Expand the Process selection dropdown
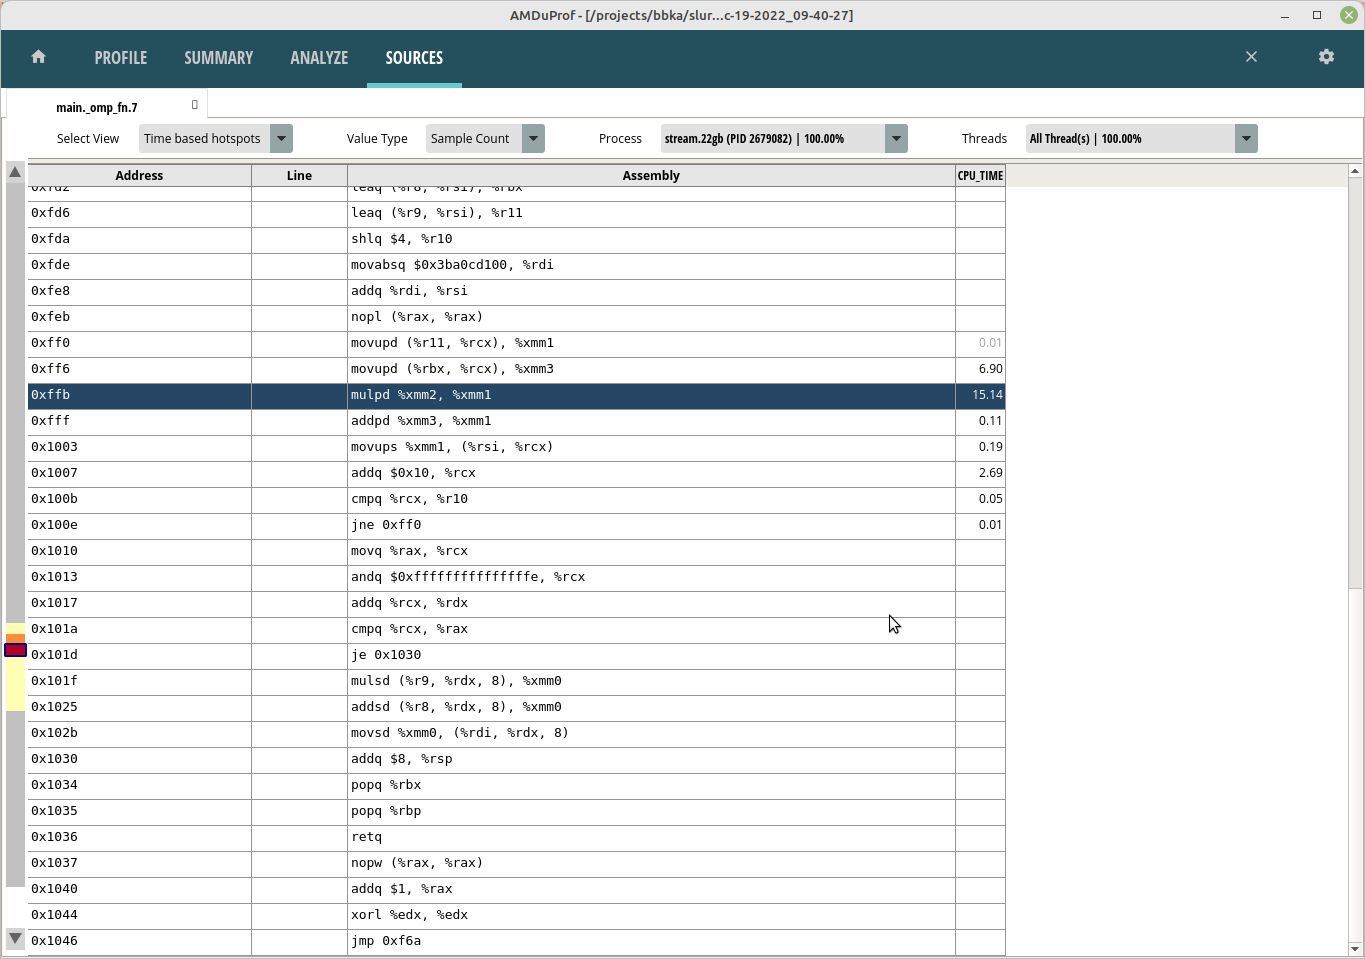The height and width of the screenshot is (959, 1365). tap(896, 139)
